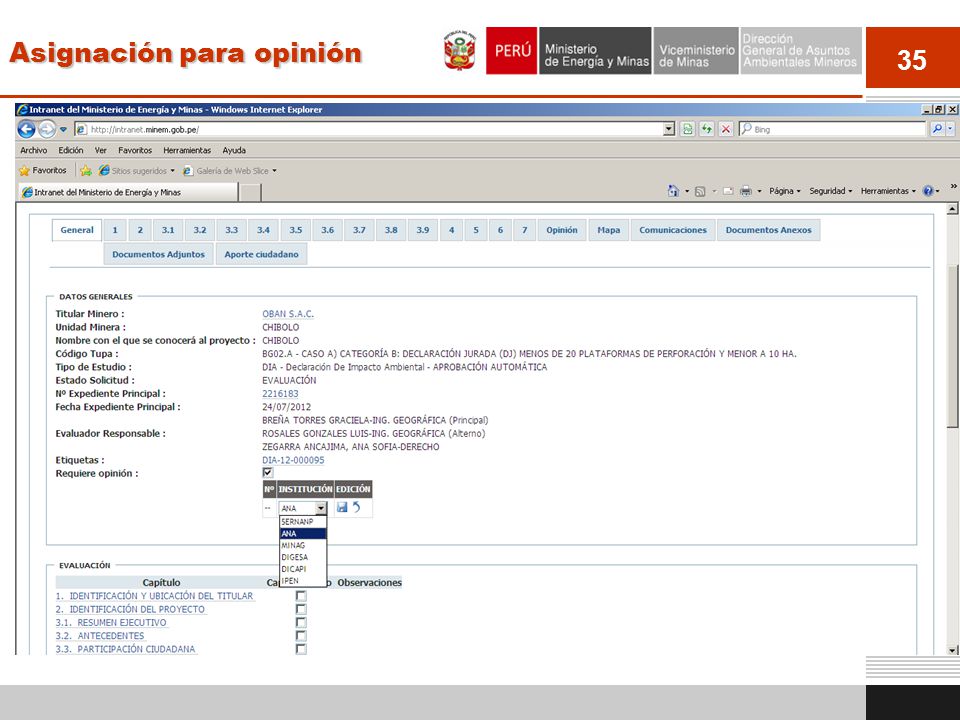Choose DICAPI from the institution list
This screenshot has height=720, width=960.
pos(303,569)
